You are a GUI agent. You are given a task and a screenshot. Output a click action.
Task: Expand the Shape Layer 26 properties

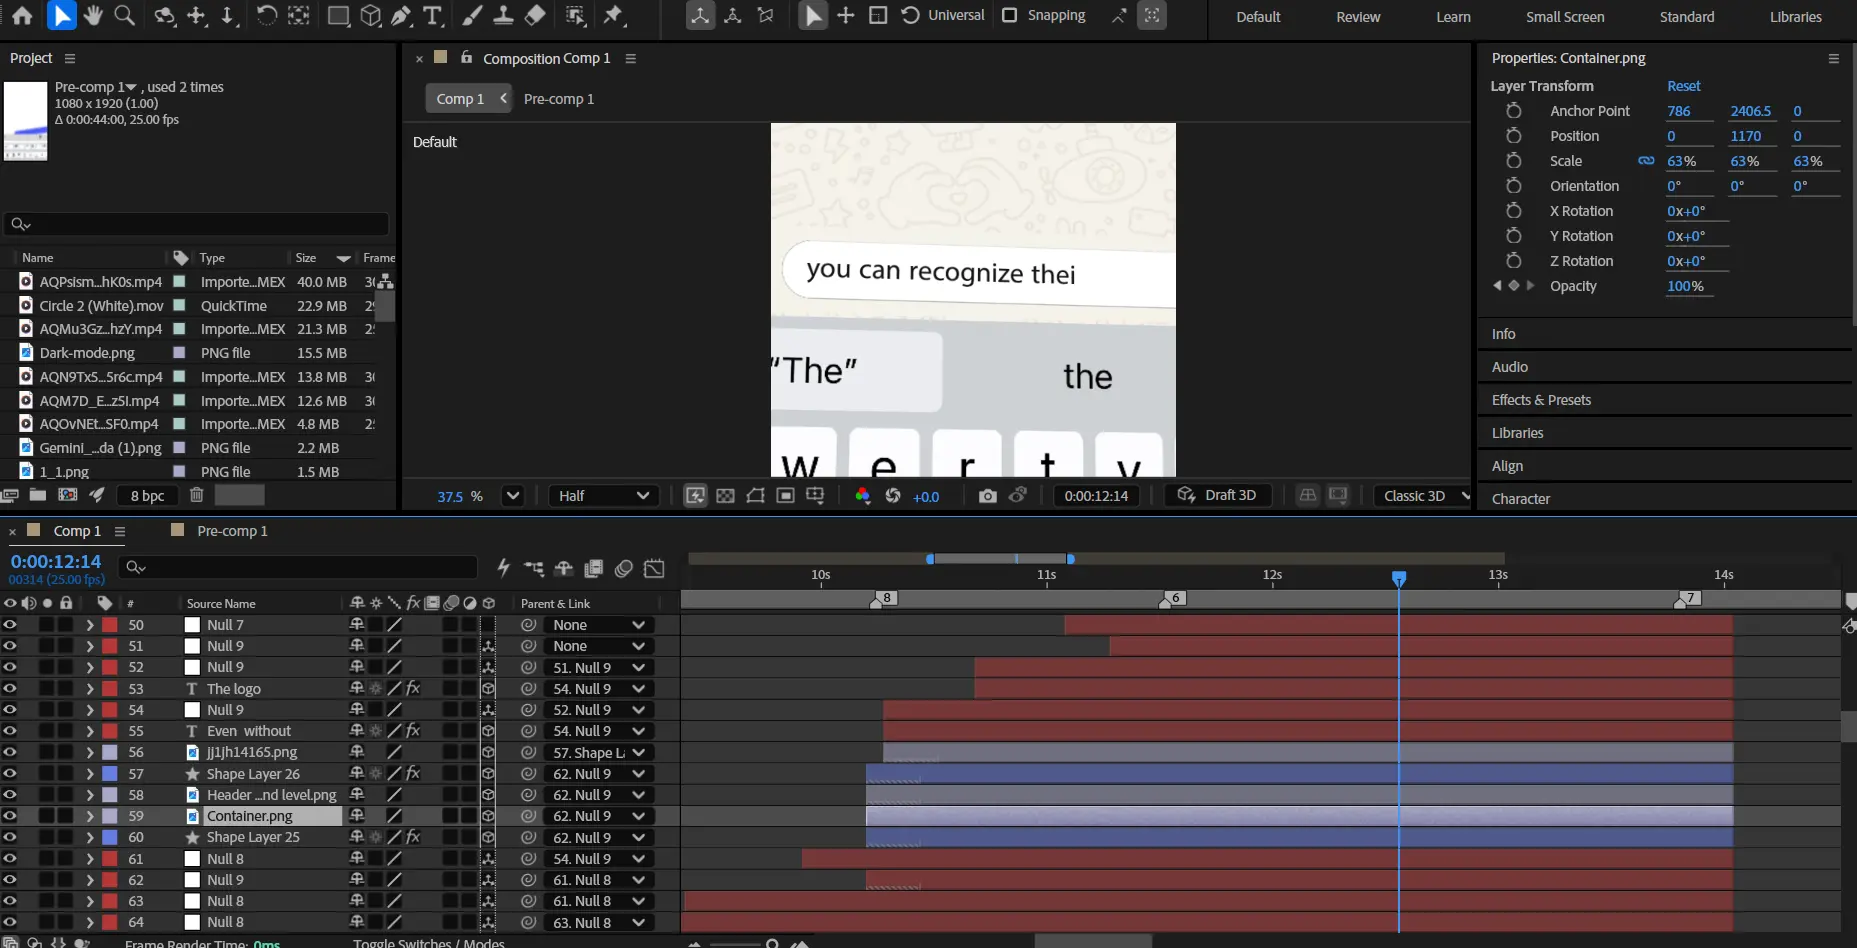[89, 774]
